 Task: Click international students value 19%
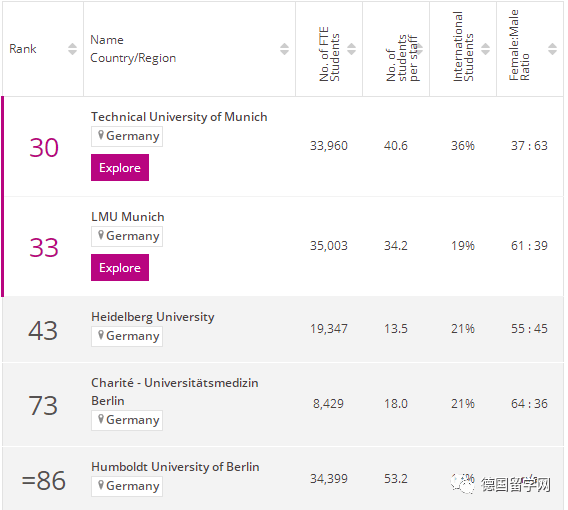tap(463, 246)
